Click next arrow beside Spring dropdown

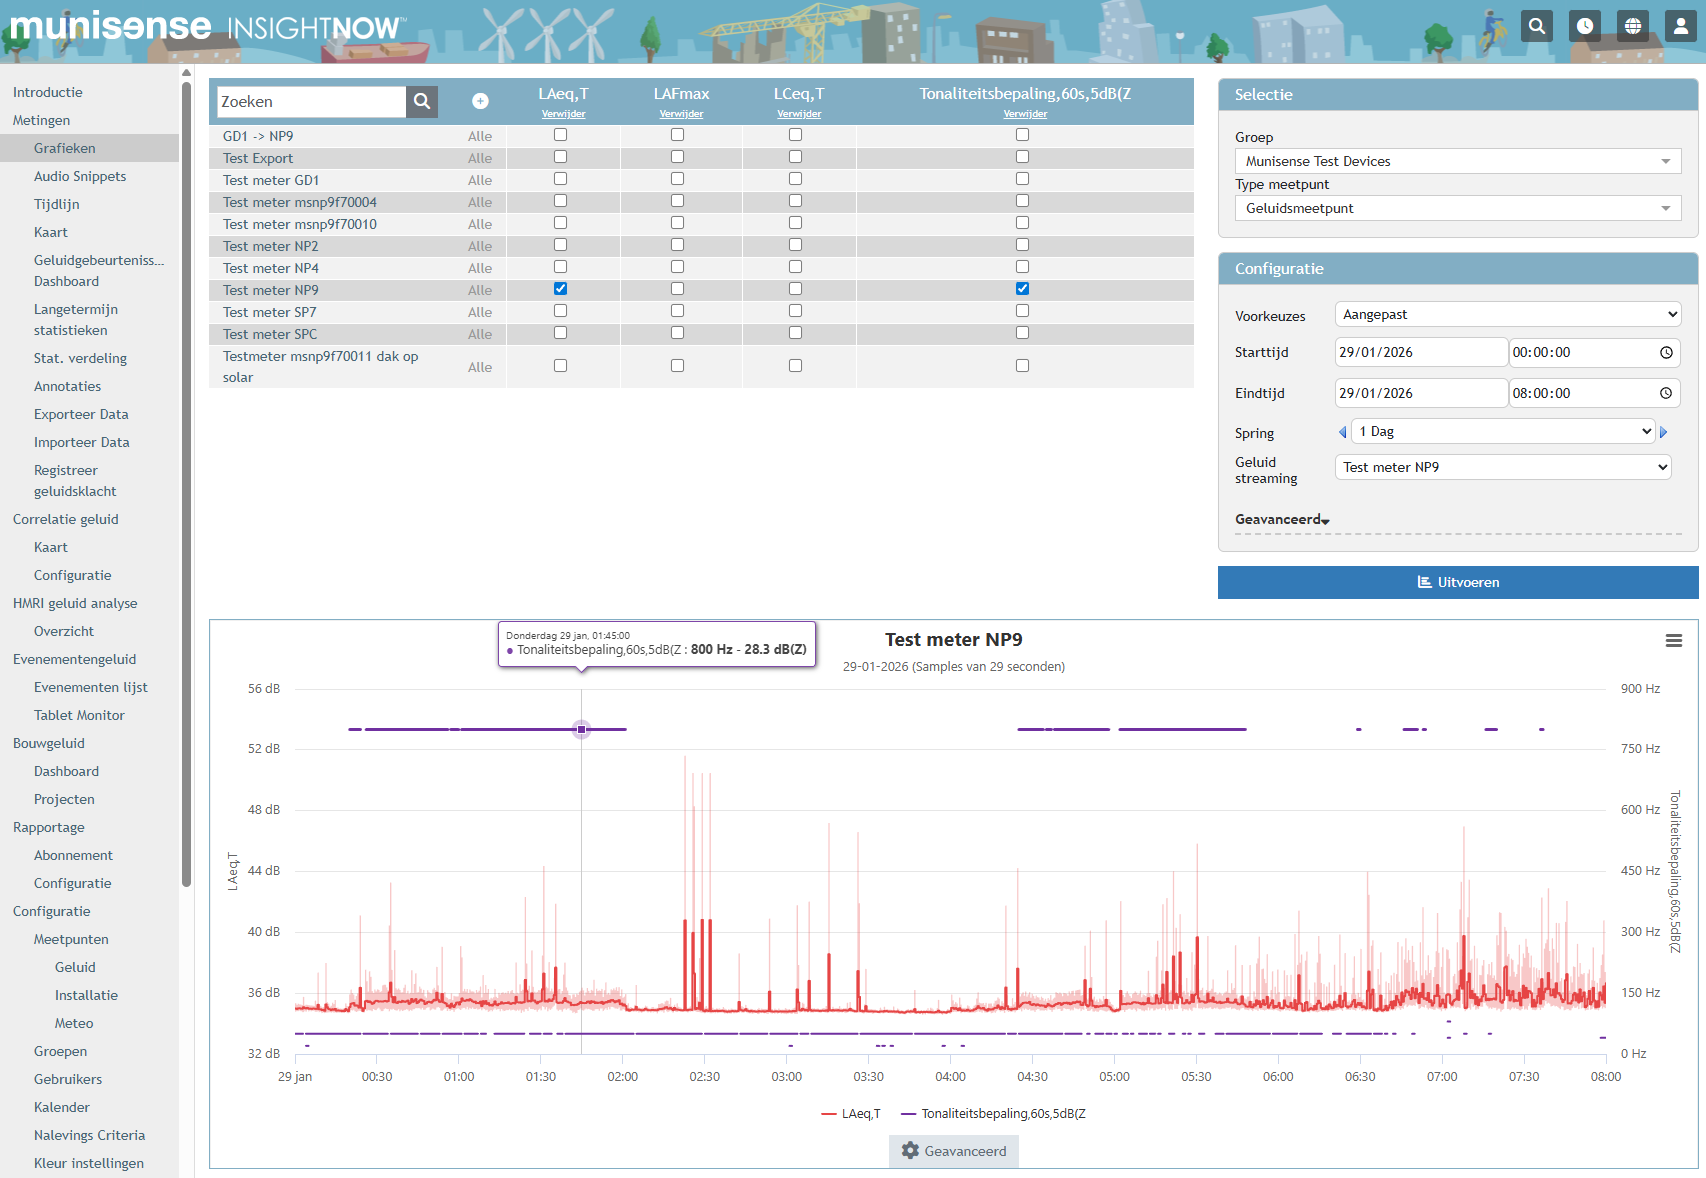tap(1664, 432)
